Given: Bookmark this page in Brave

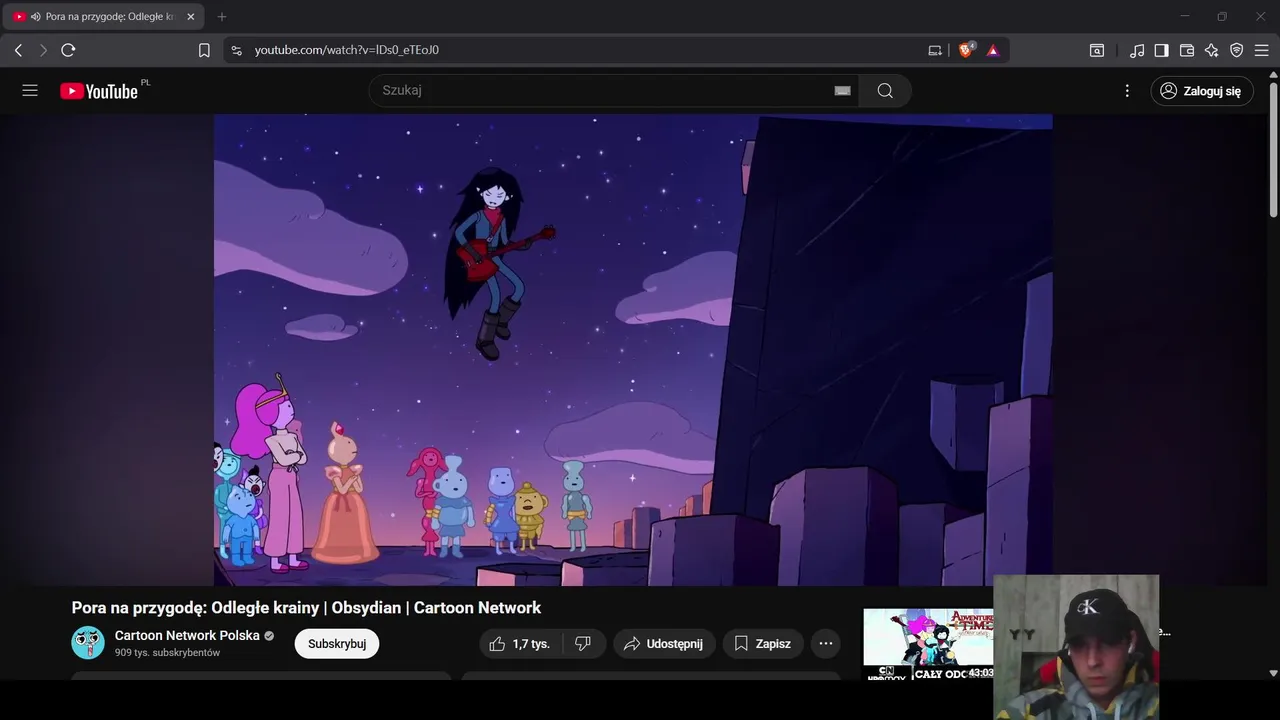Looking at the screenshot, I should [204, 50].
